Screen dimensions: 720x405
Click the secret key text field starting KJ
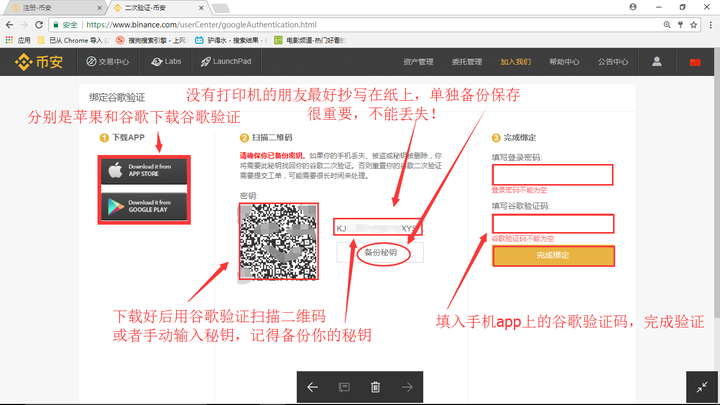point(377,228)
